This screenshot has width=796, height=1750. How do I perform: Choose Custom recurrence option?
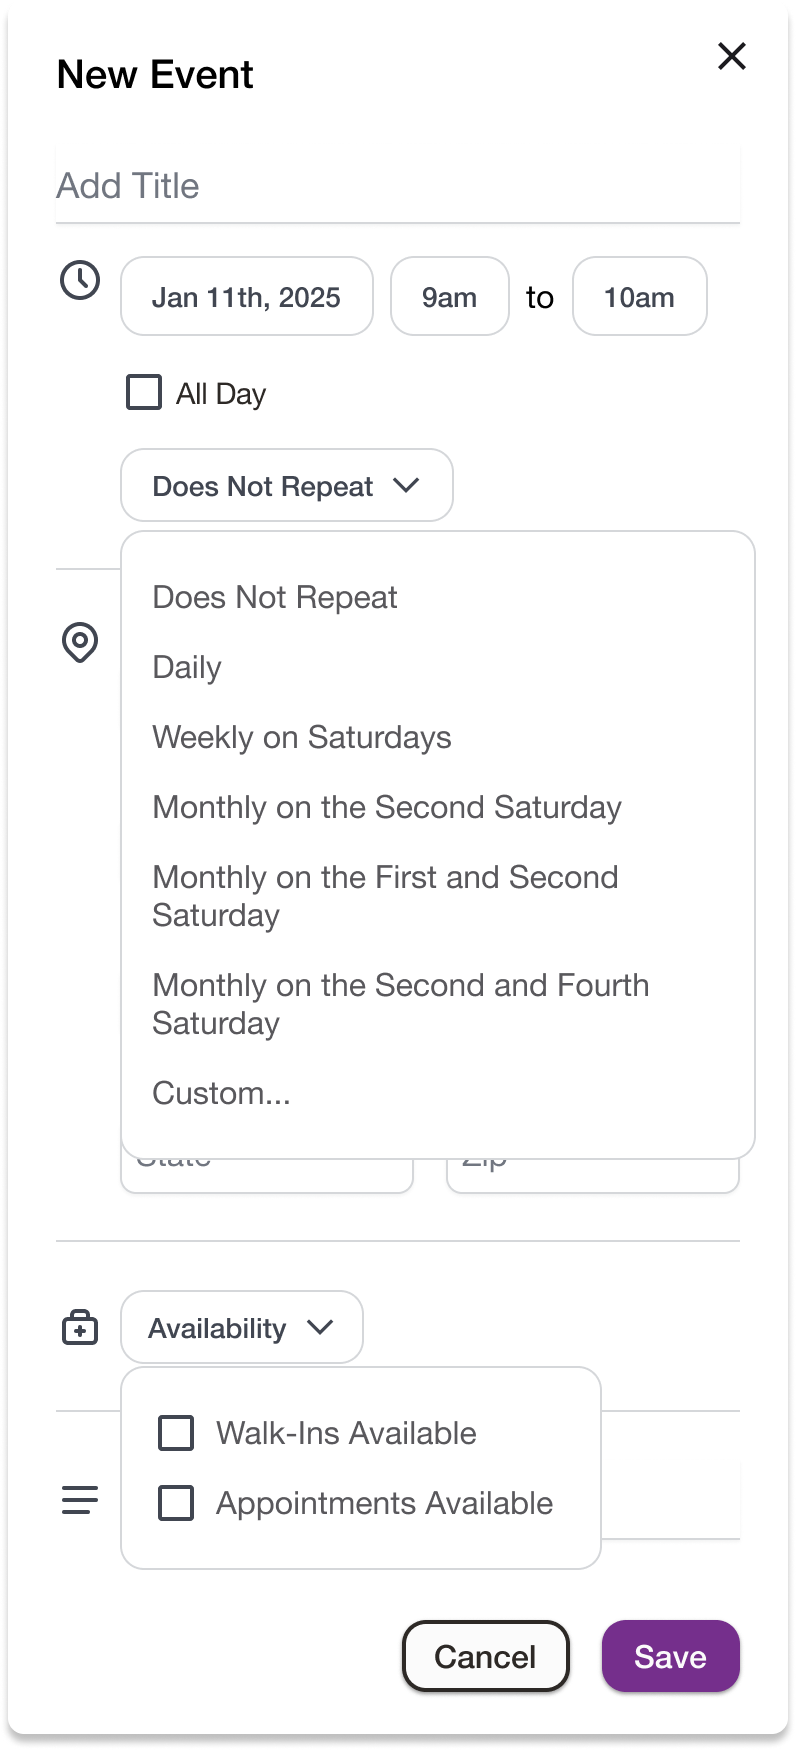click(x=221, y=1093)
